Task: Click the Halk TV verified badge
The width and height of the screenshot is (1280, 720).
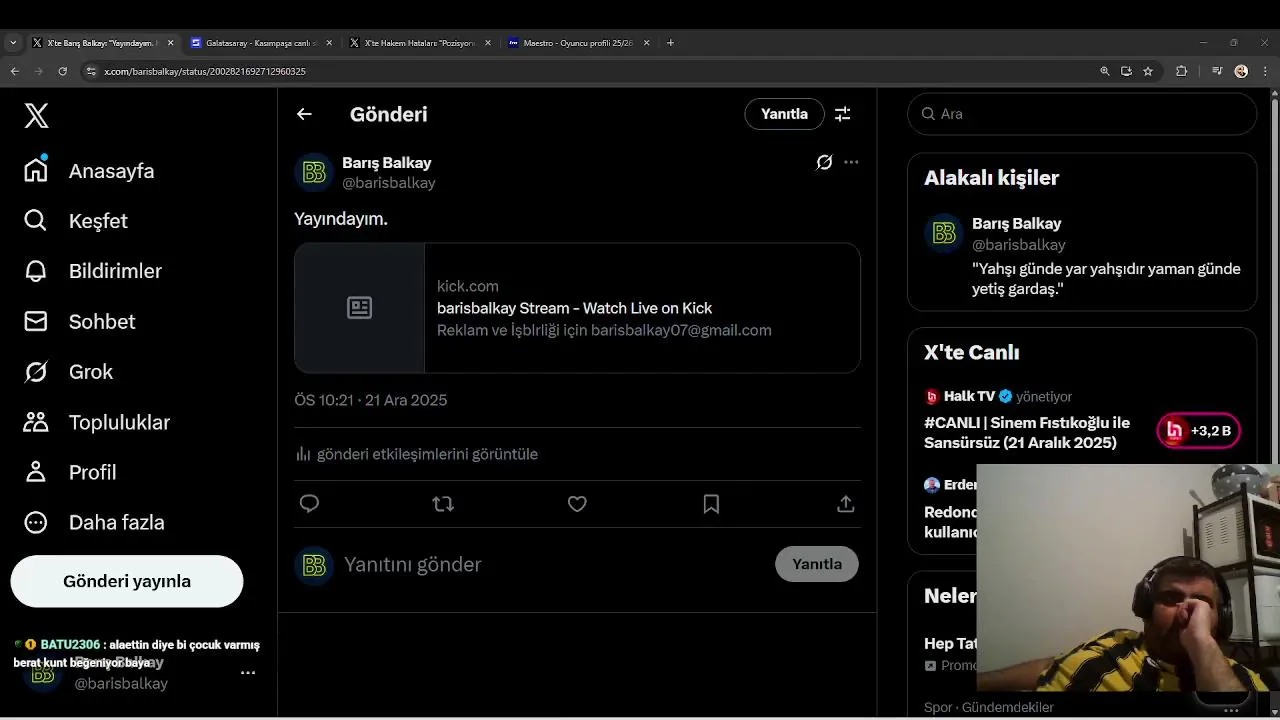Action: click(1006, 397)
